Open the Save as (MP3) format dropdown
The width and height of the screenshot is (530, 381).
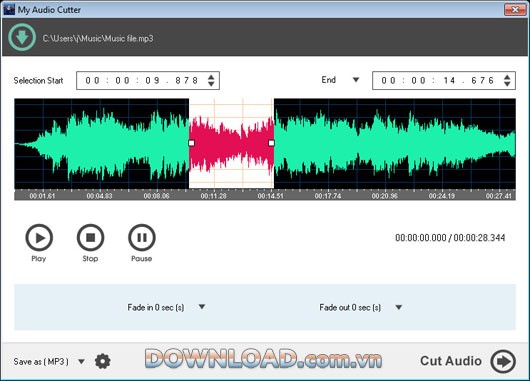click(x=81, y=361)
